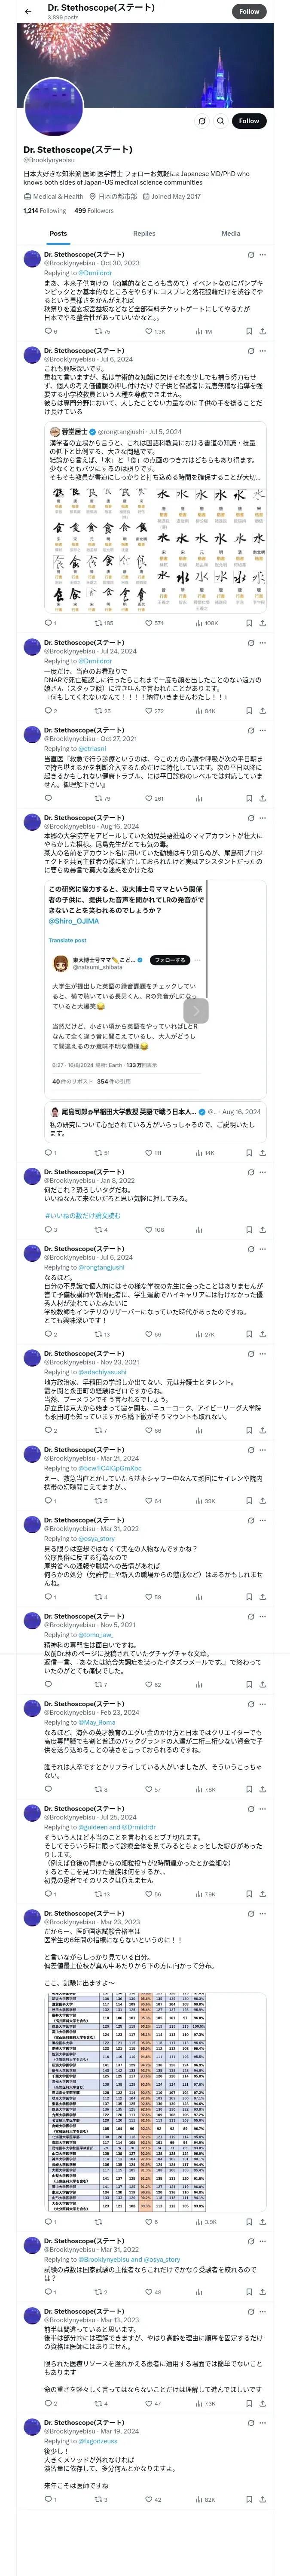Open the 499 Followers list
This screenshot has width=290, height=2576.
[x=94, y=211]
